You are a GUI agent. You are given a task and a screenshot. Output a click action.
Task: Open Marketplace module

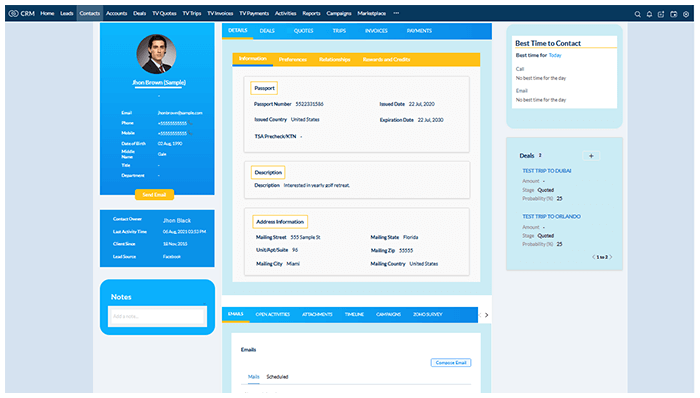pos(371,13)
